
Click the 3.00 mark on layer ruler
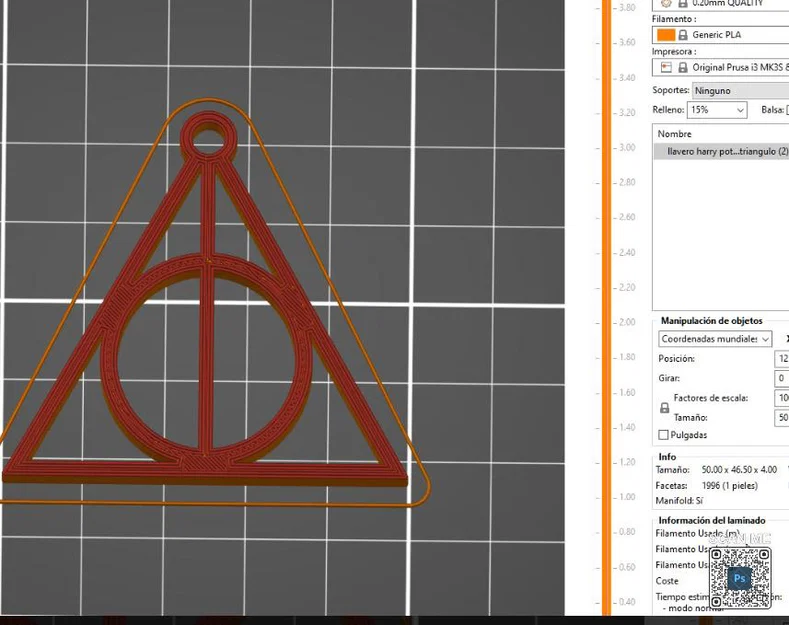(627, 147)
